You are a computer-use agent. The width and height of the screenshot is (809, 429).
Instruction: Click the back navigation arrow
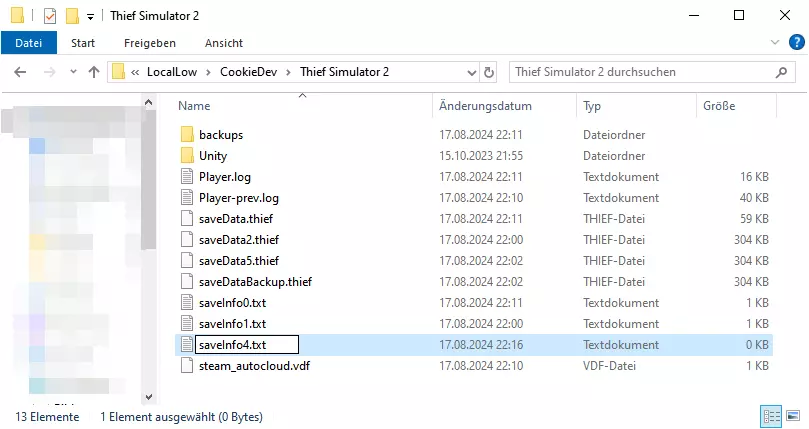coord(20,72)
